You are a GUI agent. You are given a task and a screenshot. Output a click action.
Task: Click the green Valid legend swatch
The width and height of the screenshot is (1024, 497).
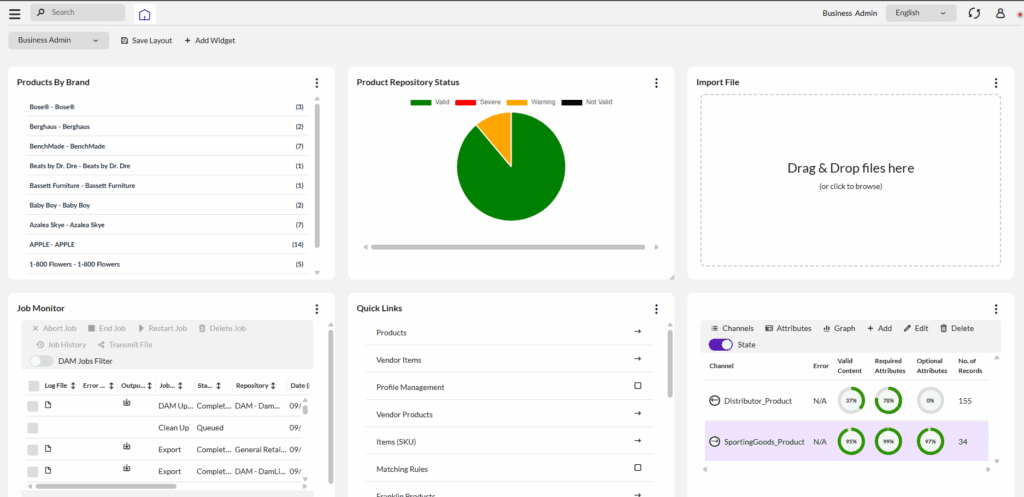coord(420,102)
